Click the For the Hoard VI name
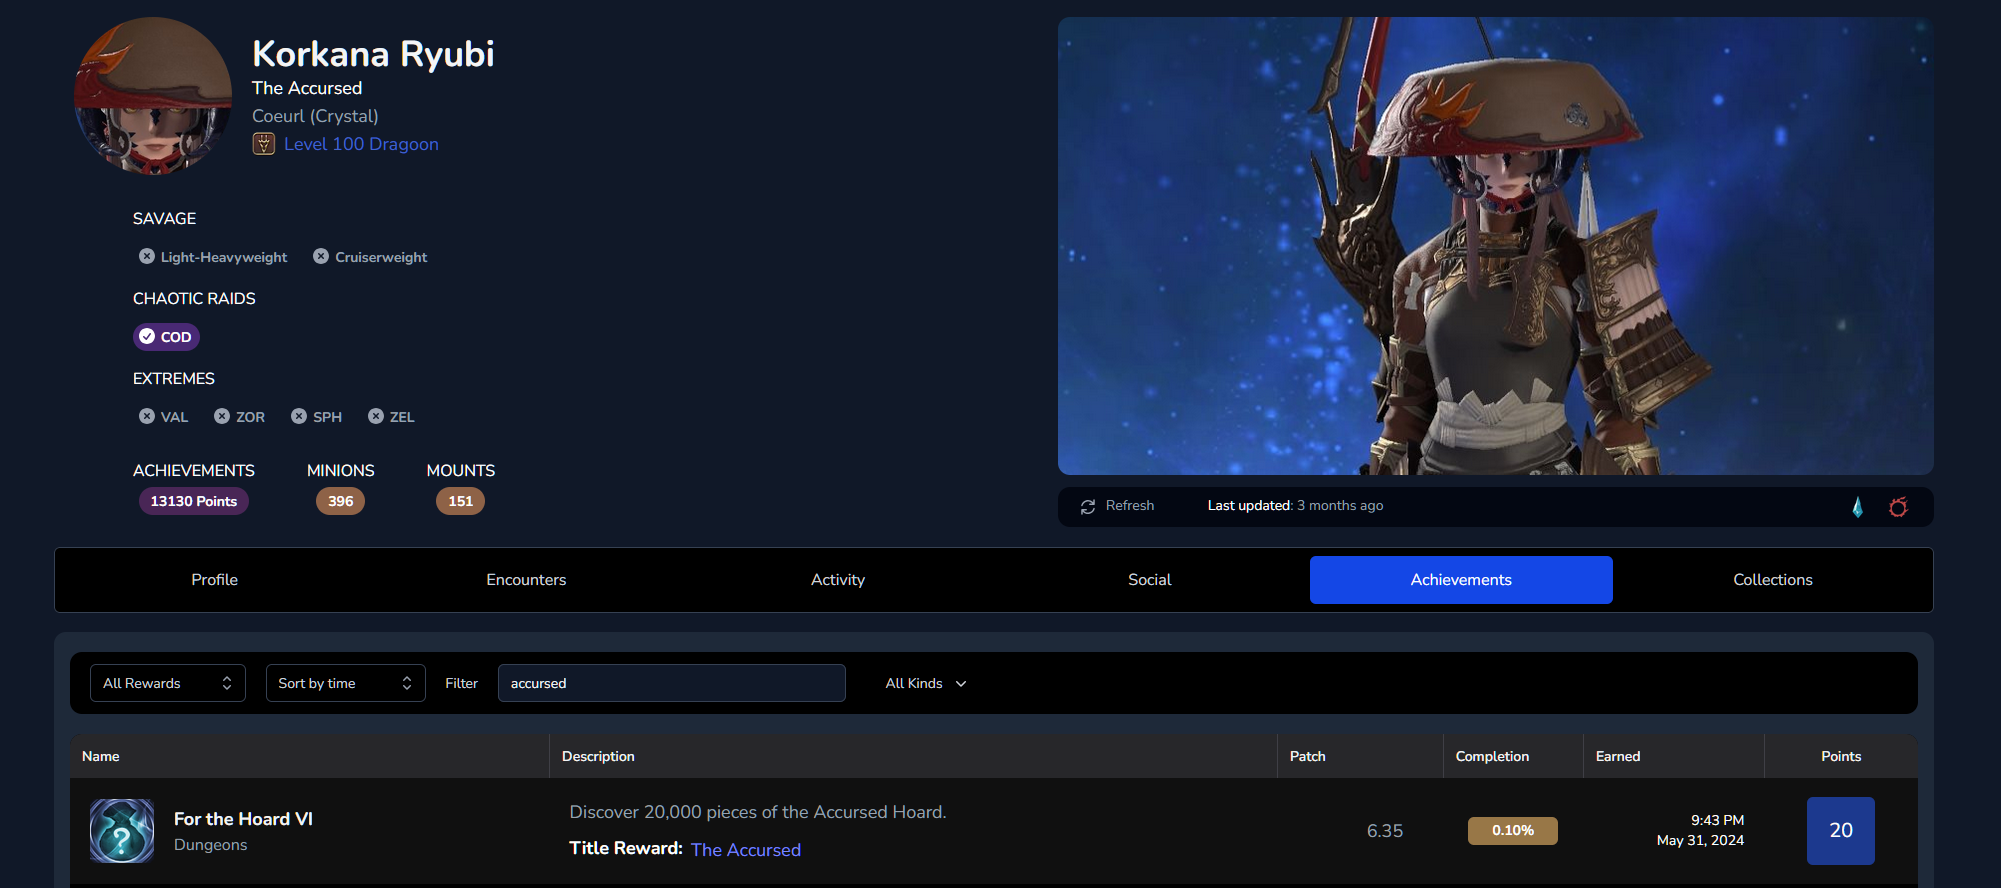 pos(243,819)
